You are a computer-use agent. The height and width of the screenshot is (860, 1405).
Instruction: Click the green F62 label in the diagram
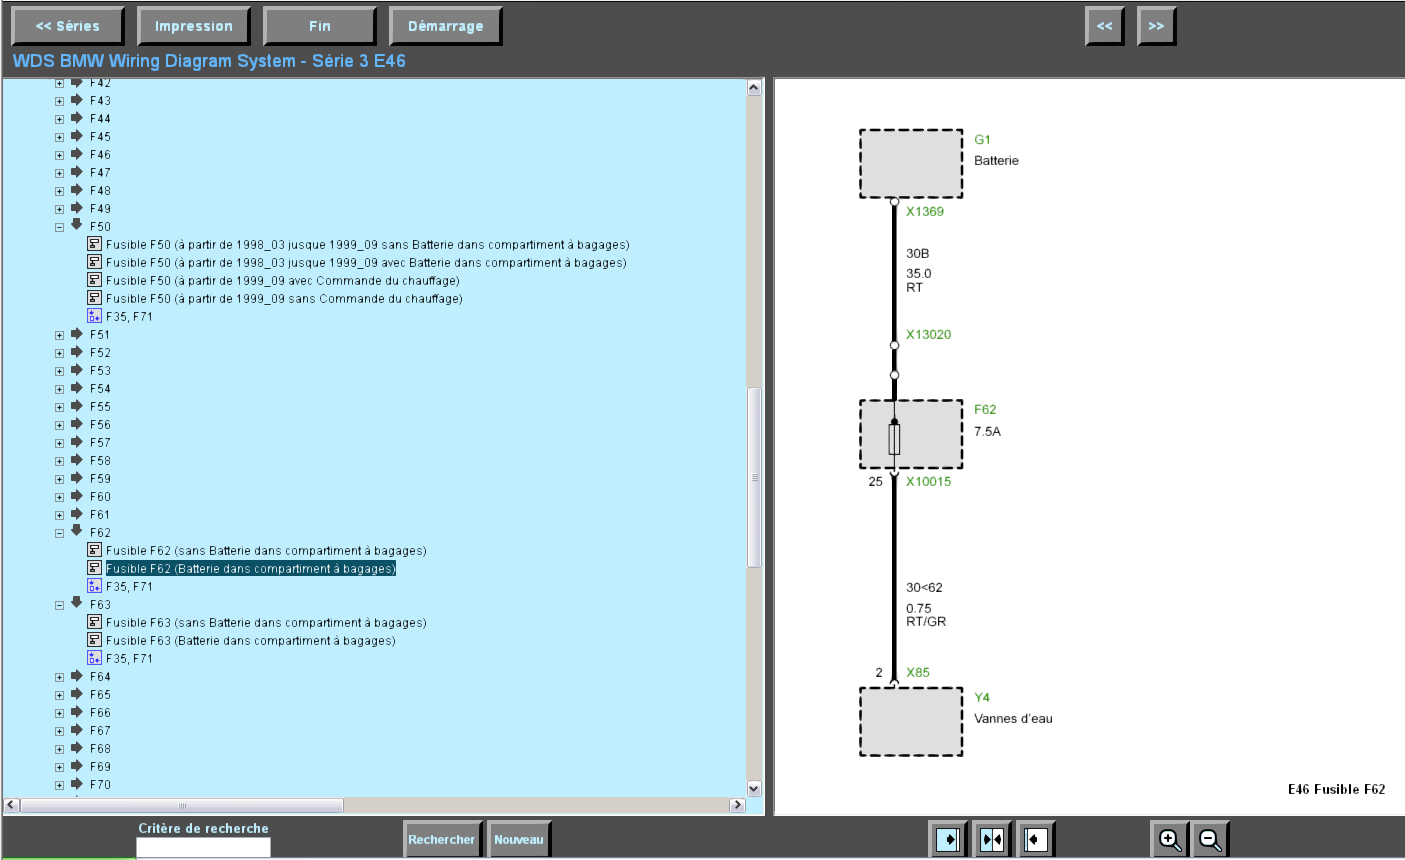coord(985,409)
